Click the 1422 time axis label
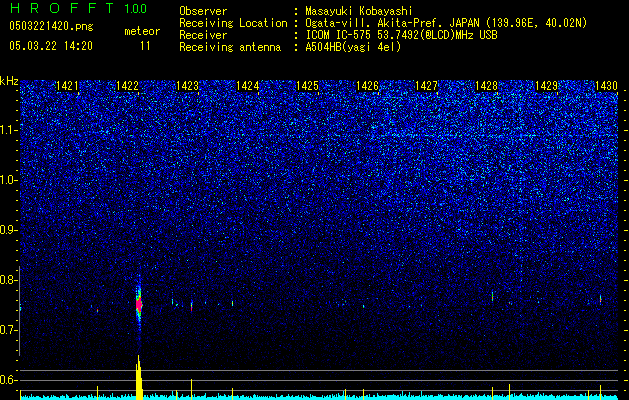This screenshot has height=400, width=629. pyautogui.click(x=127, y=85)
